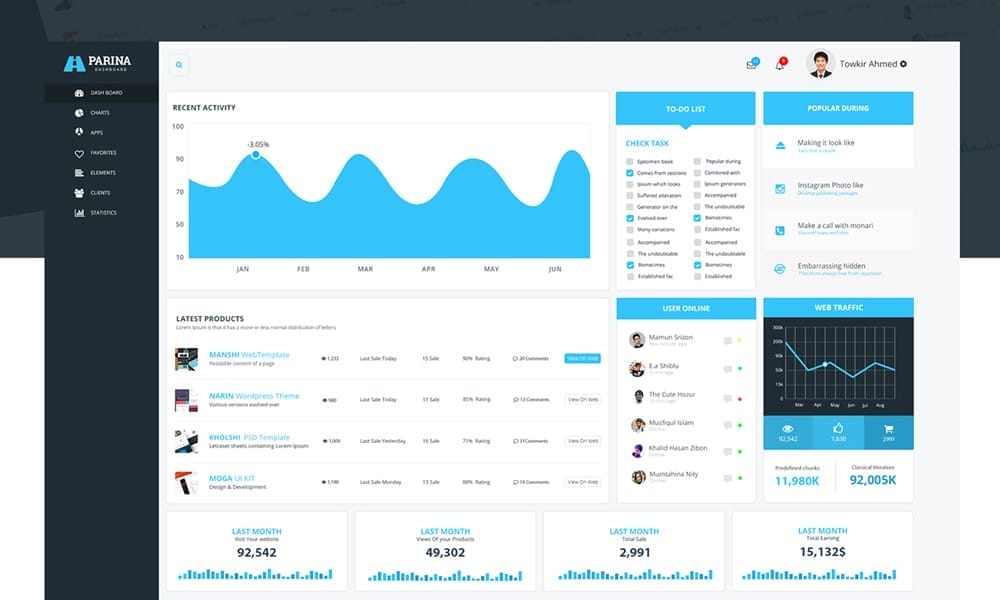The image size is (1000, 600).
Task: Open the Charts sidebar menu item
Action: (x=99, y=113)
